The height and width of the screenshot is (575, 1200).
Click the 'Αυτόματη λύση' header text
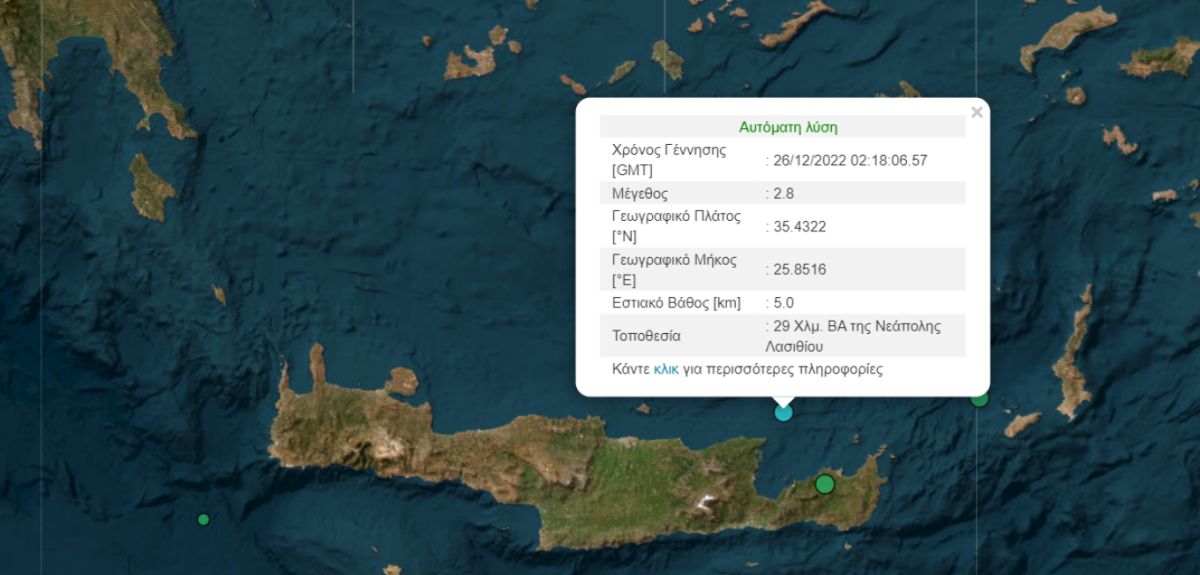pyautogui.click(x=788, y=127)
